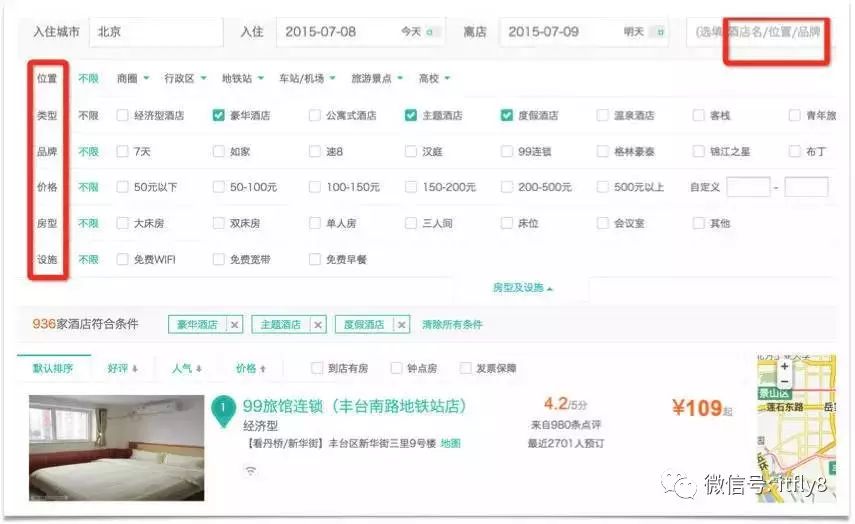Click the check-in date field 2015-07-08

click(360, 32)
